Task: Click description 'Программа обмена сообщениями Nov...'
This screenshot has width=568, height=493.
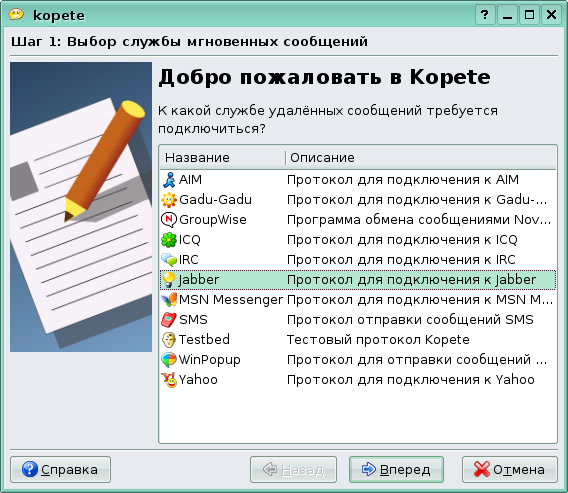Action: (x=419, y=220)
